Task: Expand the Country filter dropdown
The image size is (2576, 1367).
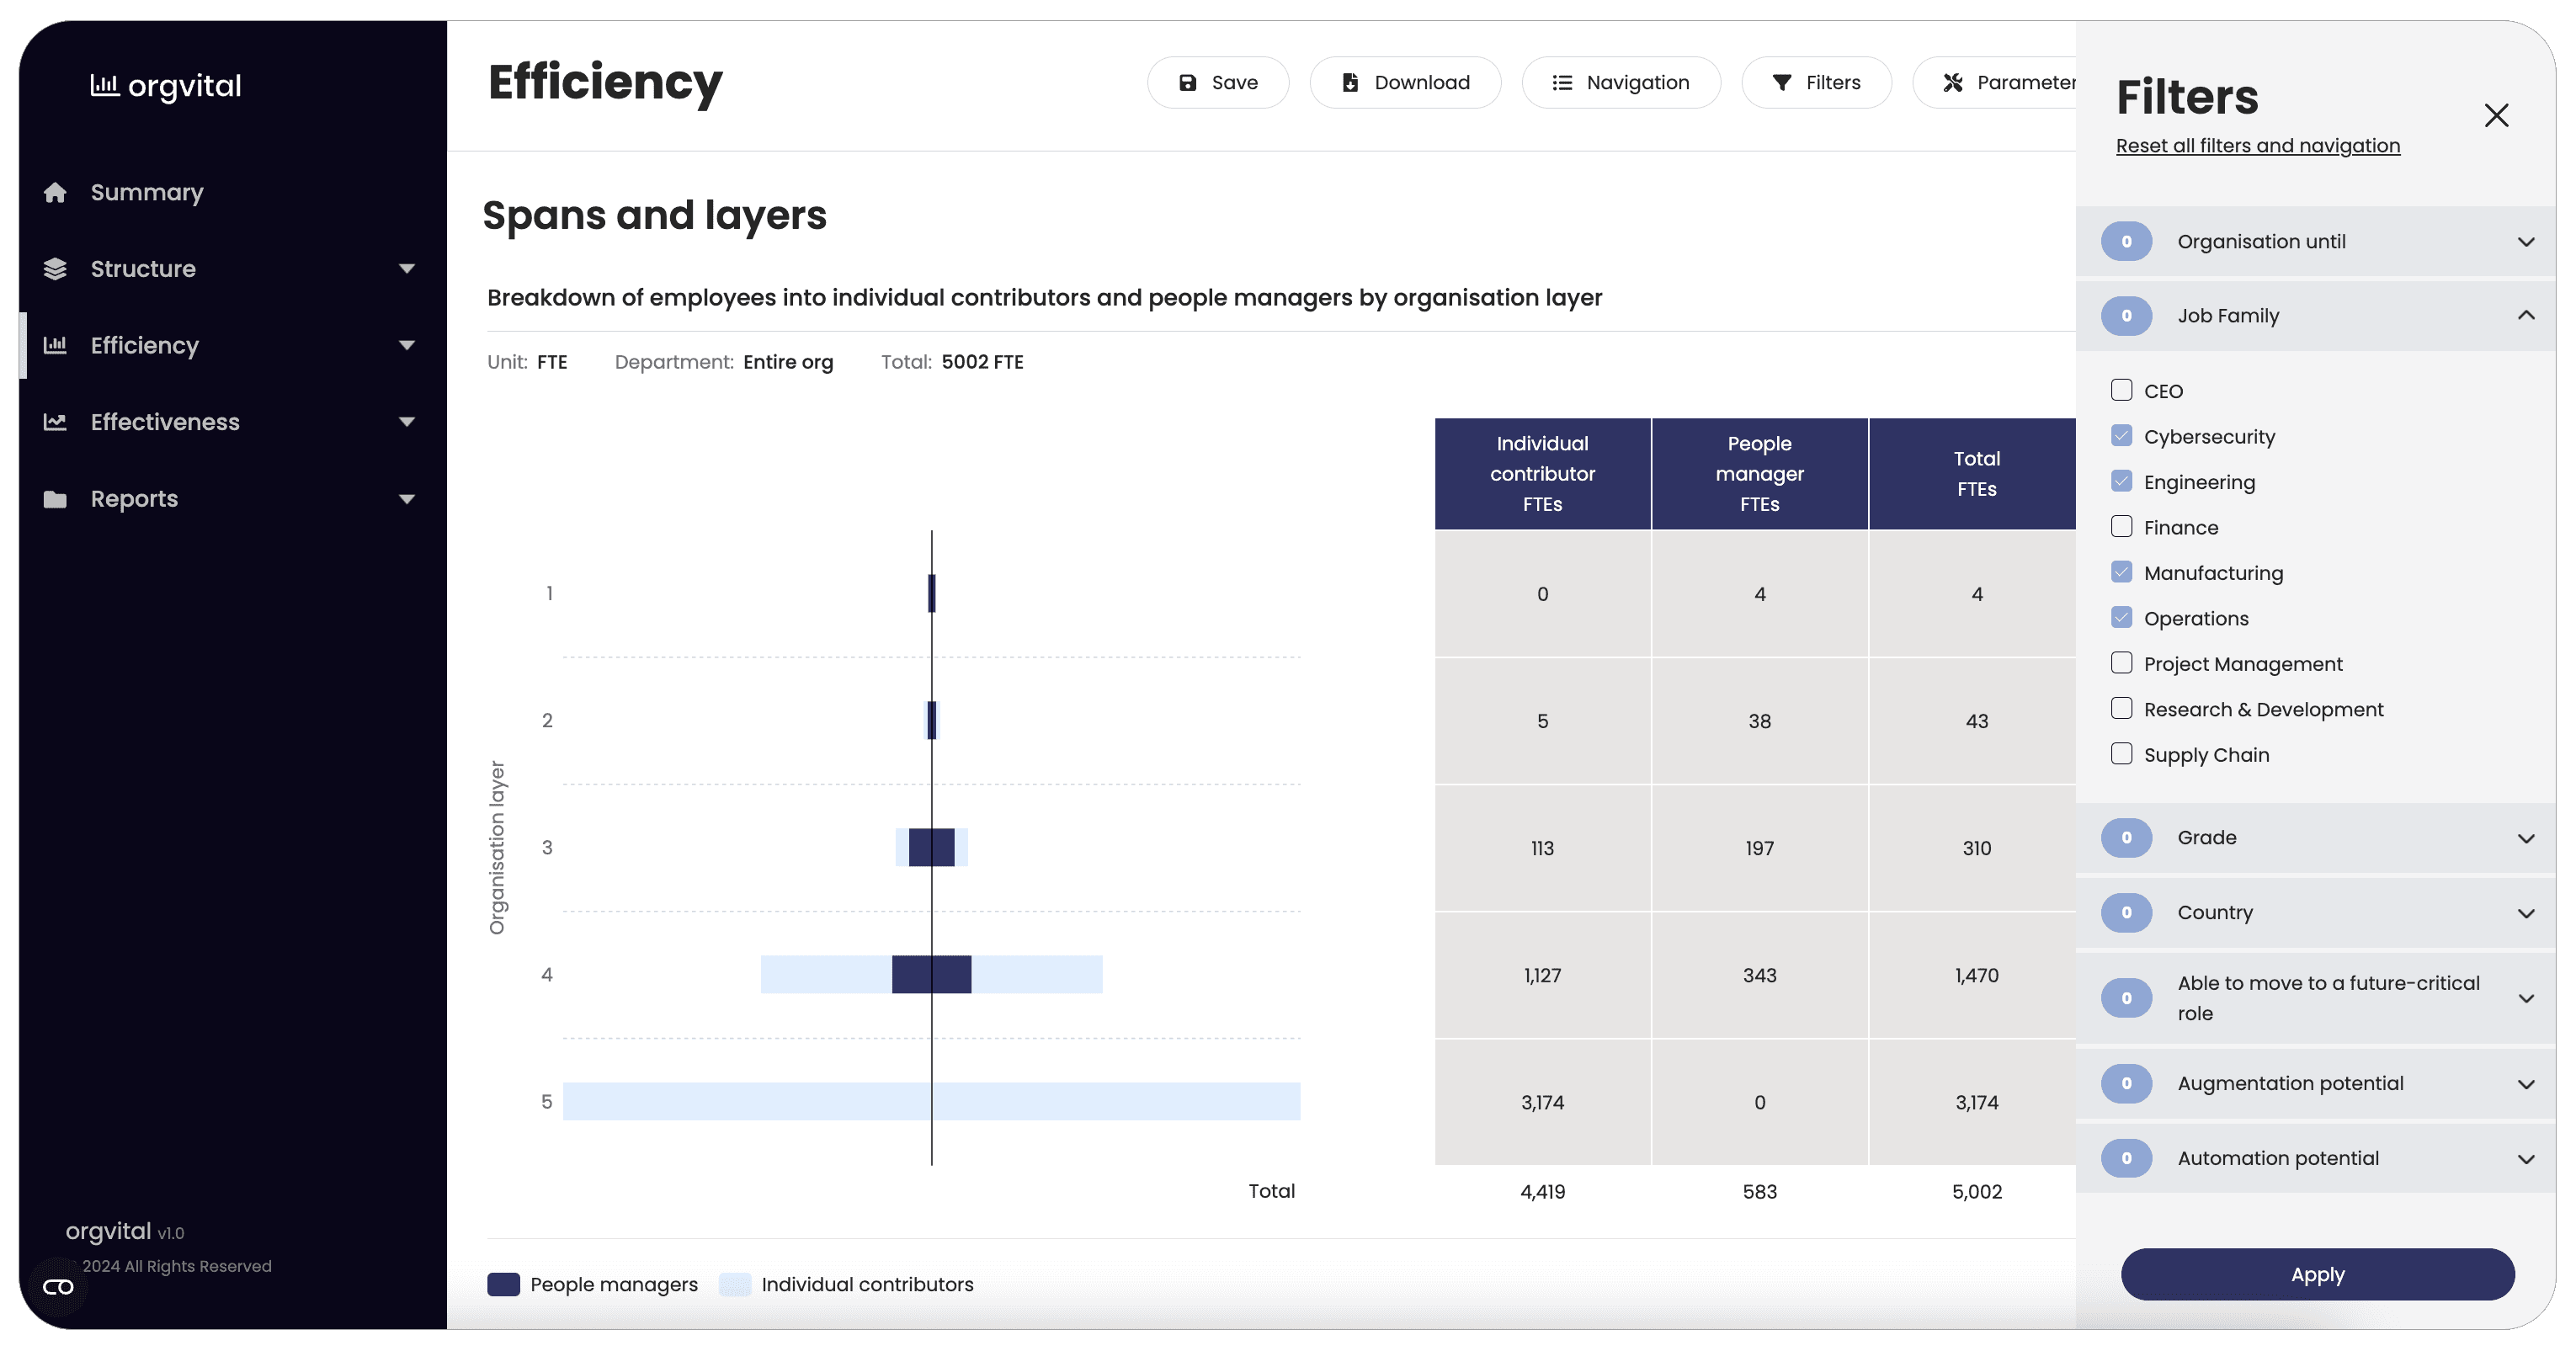Action: click(x=2525, y=913)
